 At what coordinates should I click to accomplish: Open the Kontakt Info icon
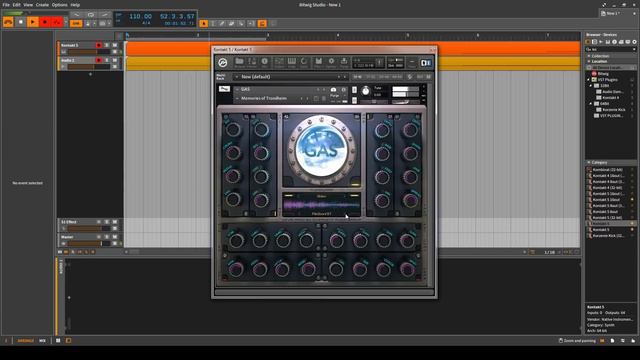[264, 62]
